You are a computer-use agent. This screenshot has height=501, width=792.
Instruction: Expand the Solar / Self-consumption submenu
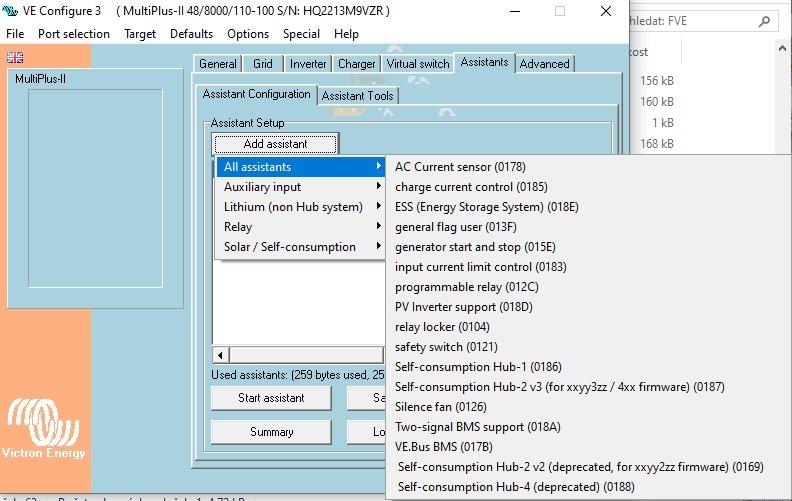coord(301,247)
